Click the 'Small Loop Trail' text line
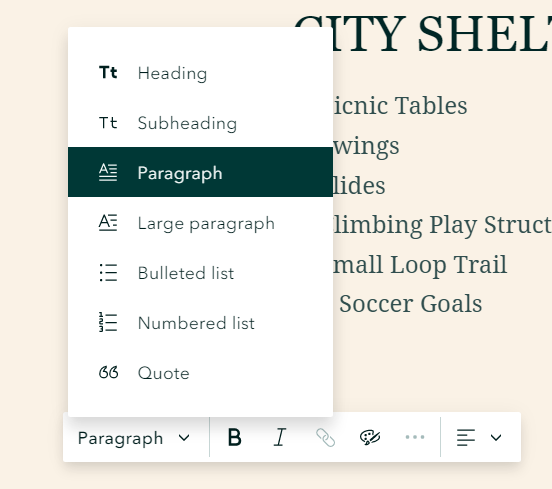Screen dimensions: 552x489 tap(420, 265)
